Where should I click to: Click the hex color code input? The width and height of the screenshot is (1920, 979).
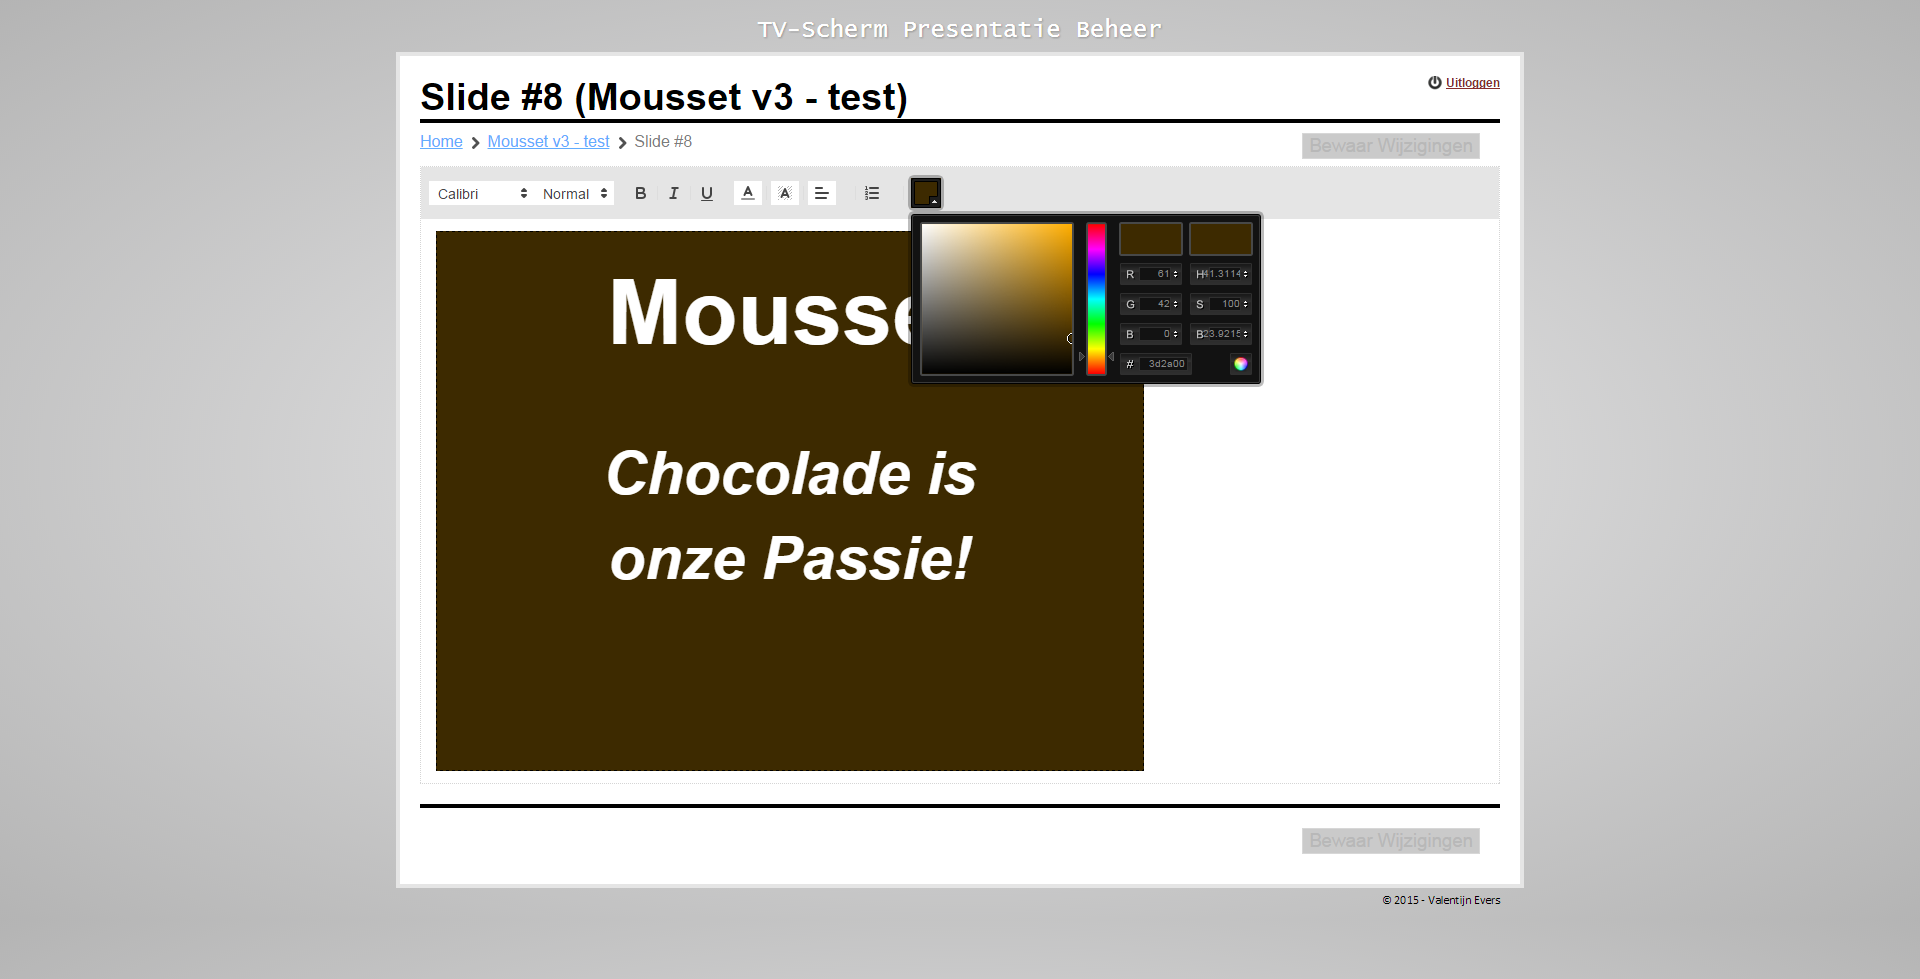tap(1165, 364)
